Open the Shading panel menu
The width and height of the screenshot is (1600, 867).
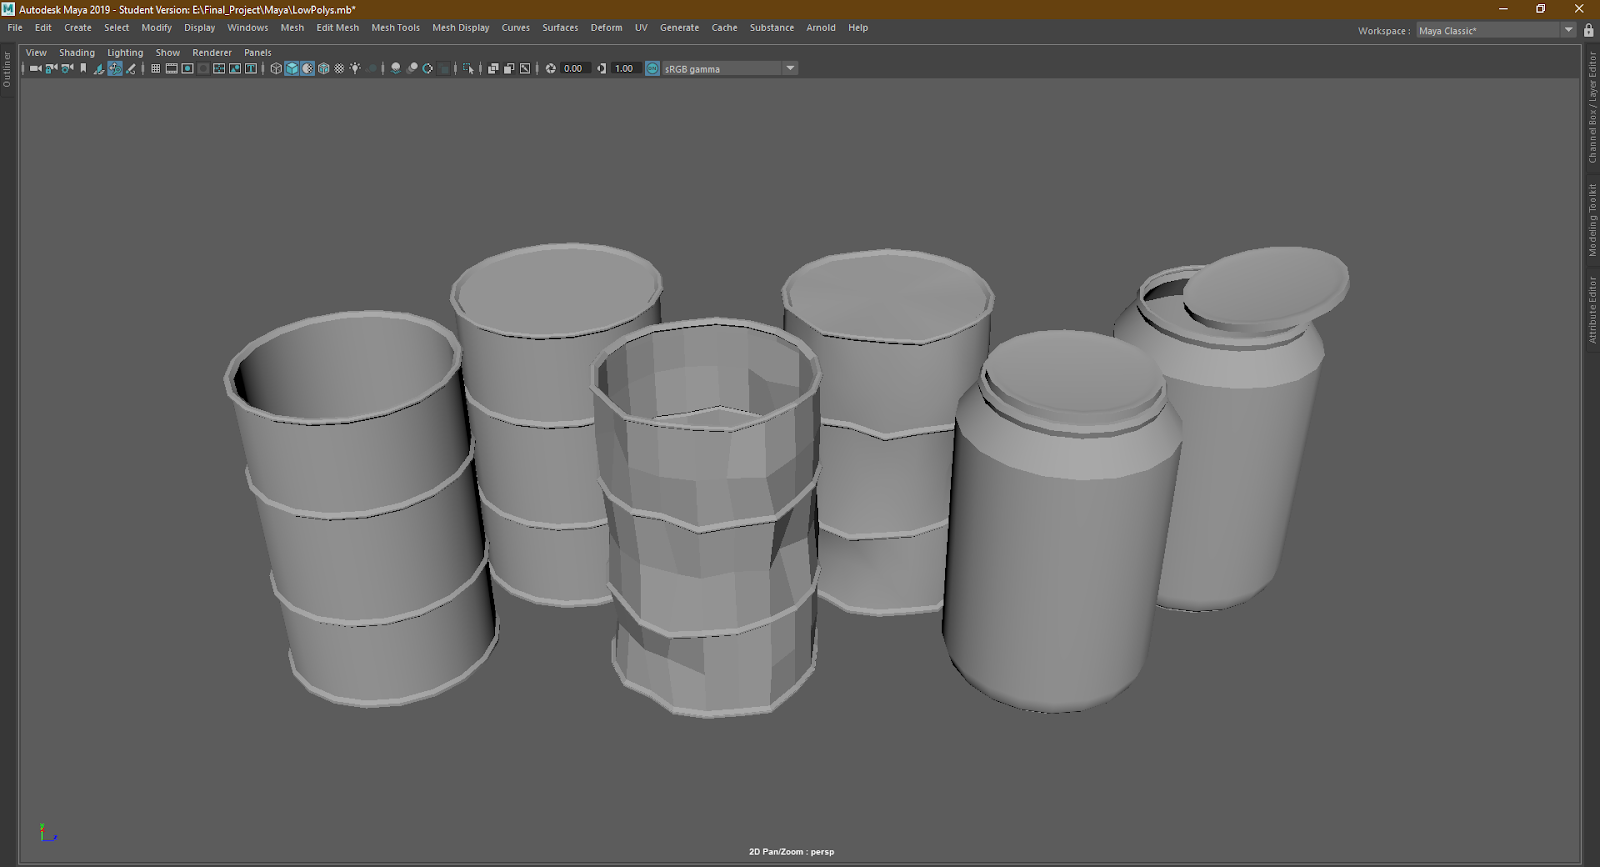76,53
